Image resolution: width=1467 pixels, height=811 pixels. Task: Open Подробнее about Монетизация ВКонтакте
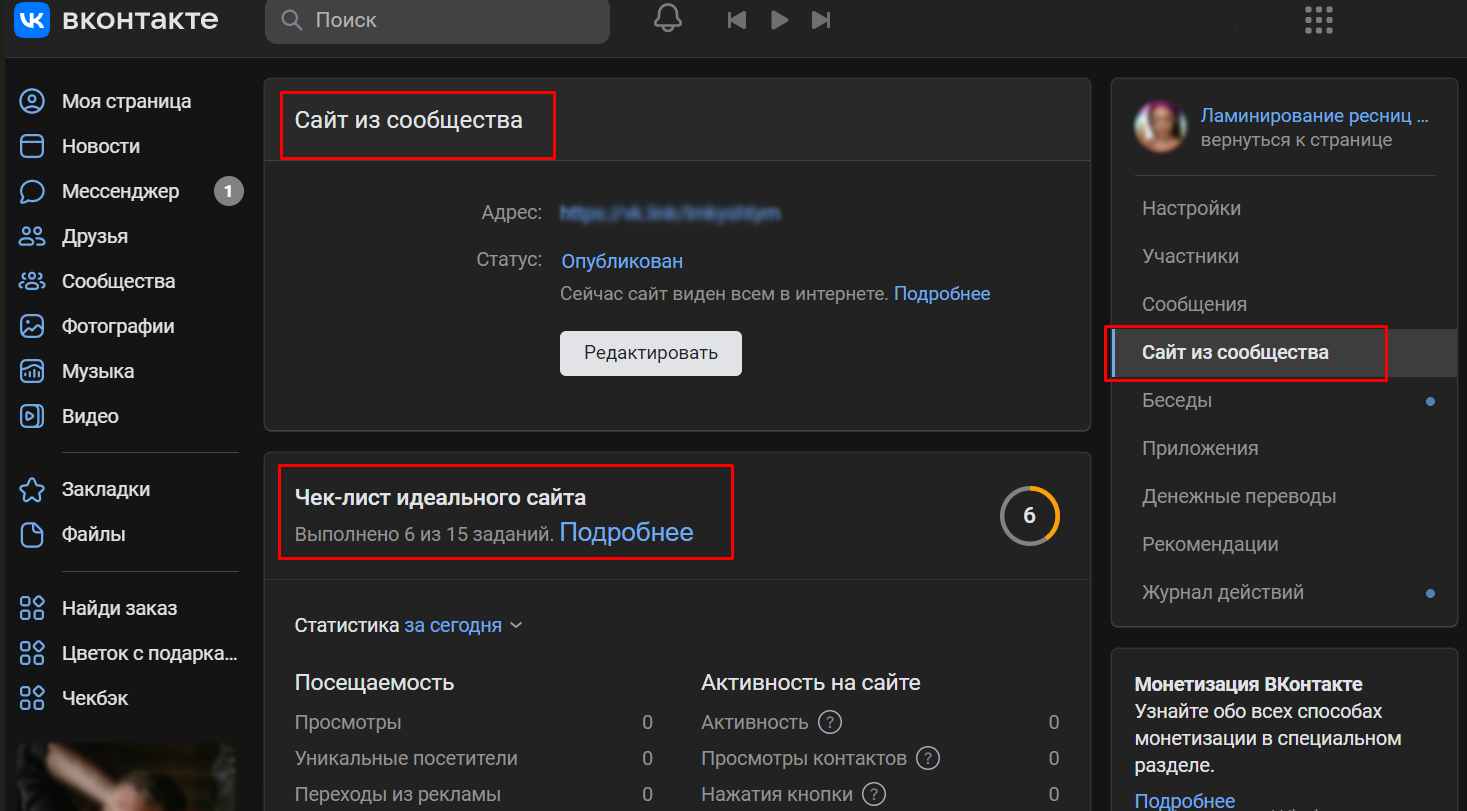(x=1185, y=800)
